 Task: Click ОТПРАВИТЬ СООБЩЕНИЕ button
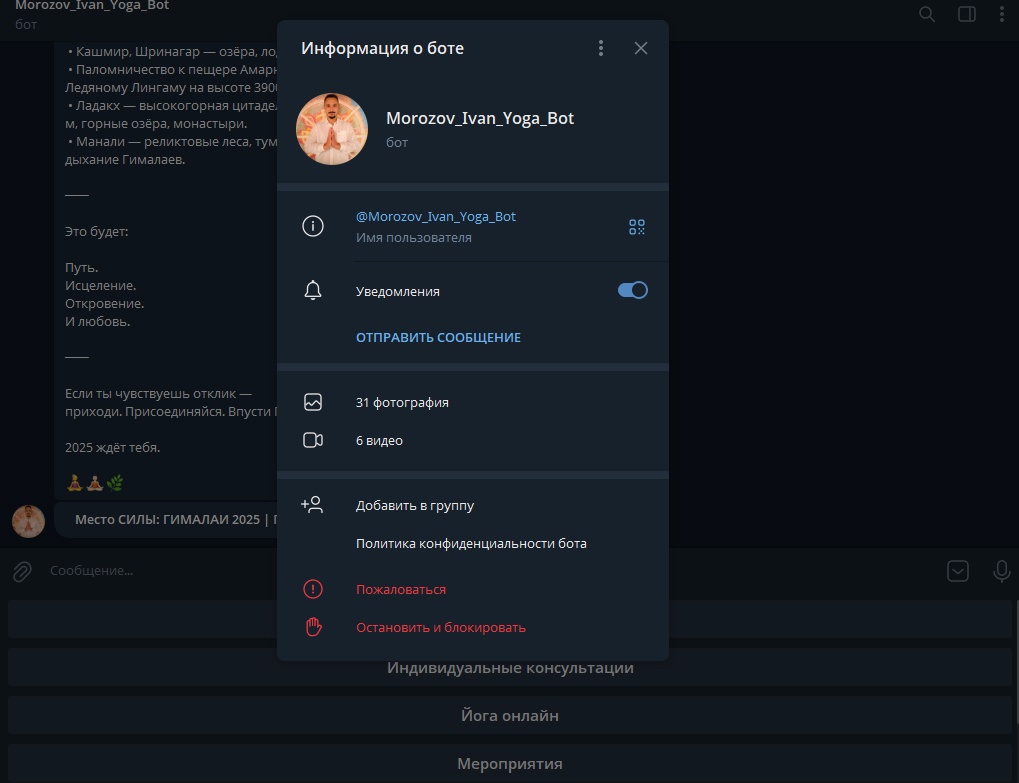pos(438,337)
